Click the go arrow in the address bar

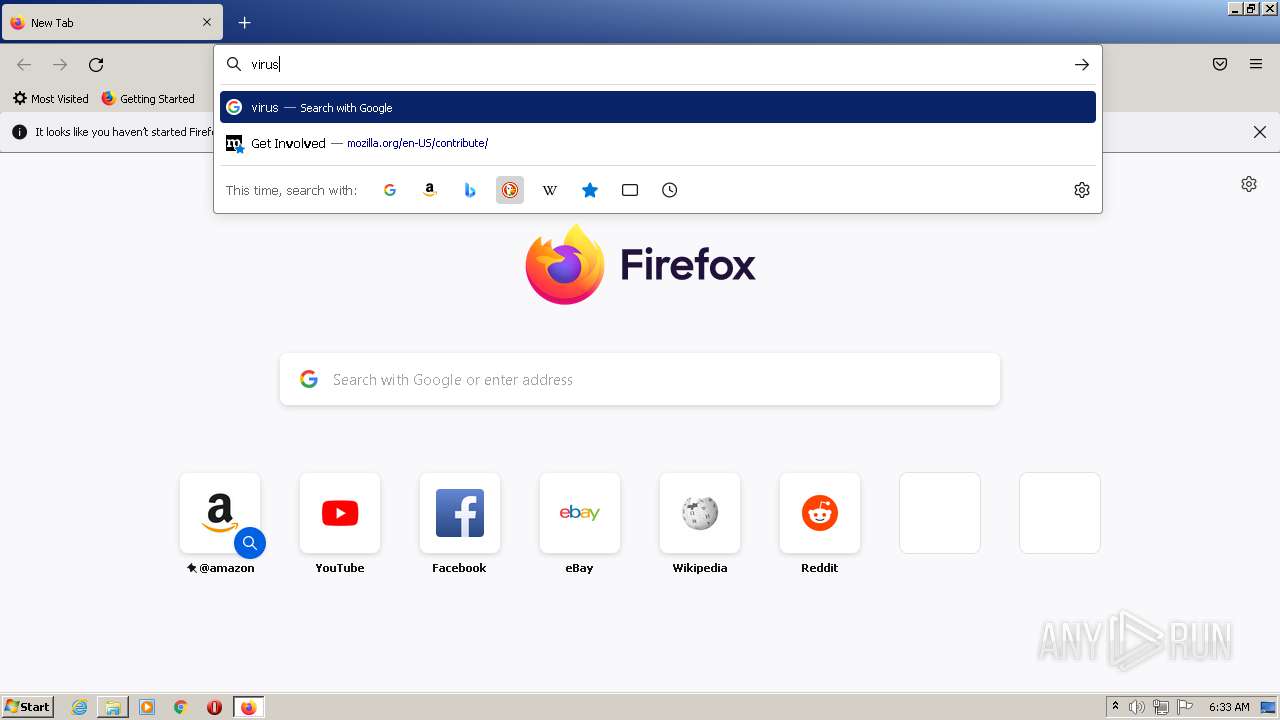(x=1082, y=64)
